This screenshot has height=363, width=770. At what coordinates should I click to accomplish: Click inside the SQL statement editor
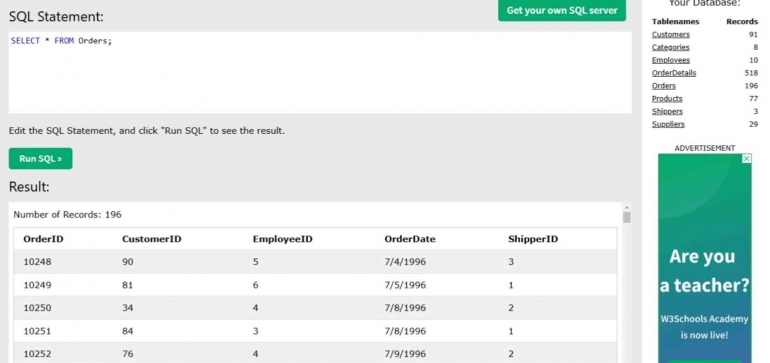pyautogui.click(x=320, y=73)
